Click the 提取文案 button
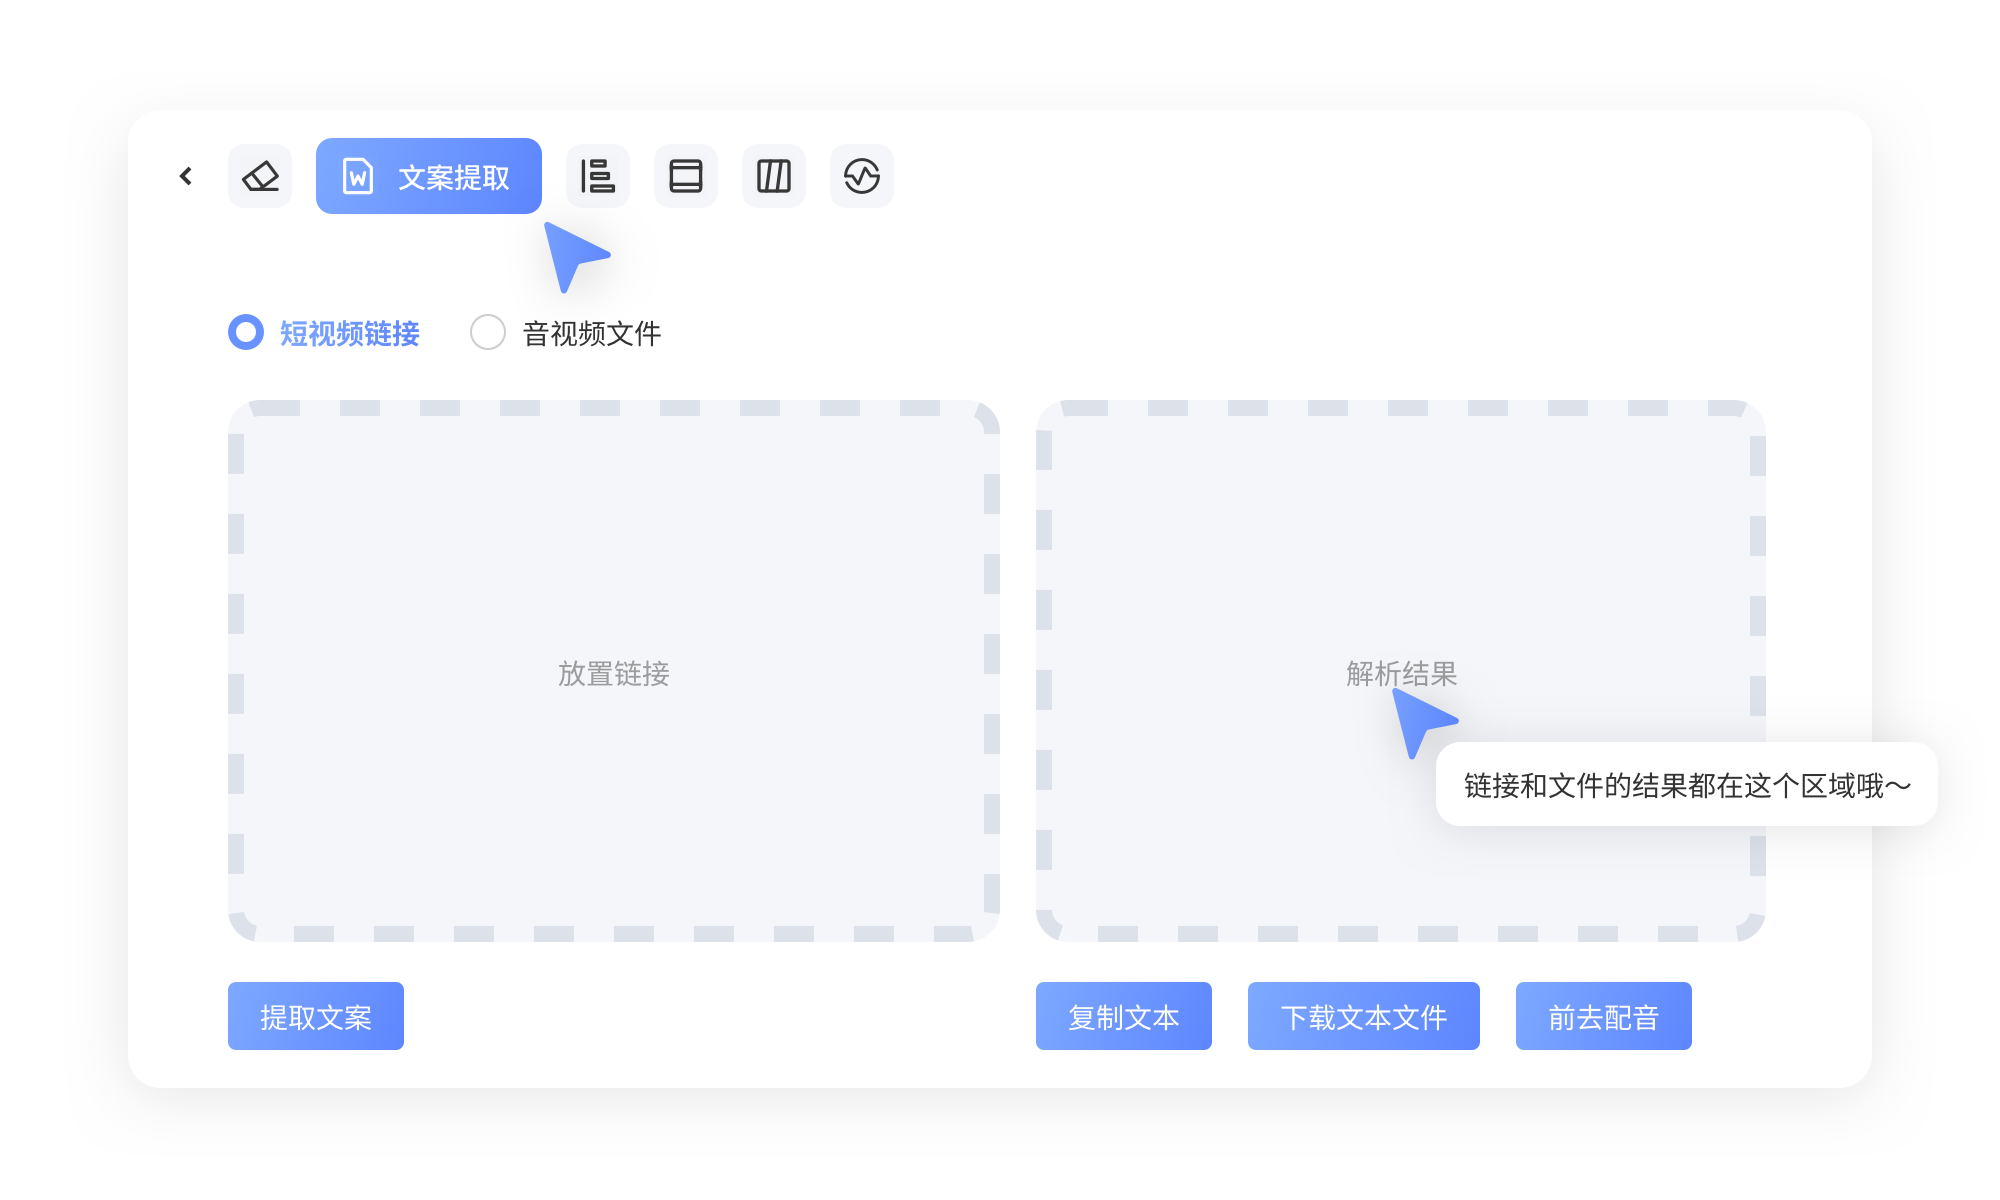 (315, 1016)
